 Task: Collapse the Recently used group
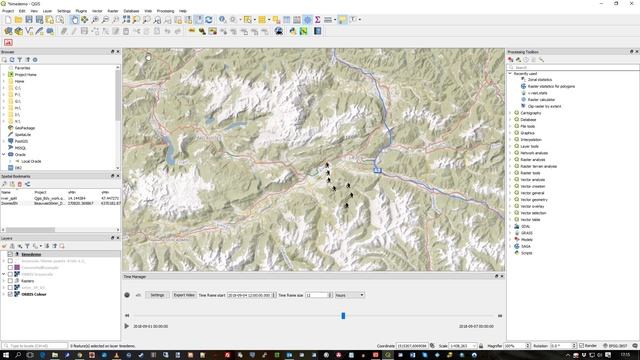pyautogui.click(x=510, y=73)
